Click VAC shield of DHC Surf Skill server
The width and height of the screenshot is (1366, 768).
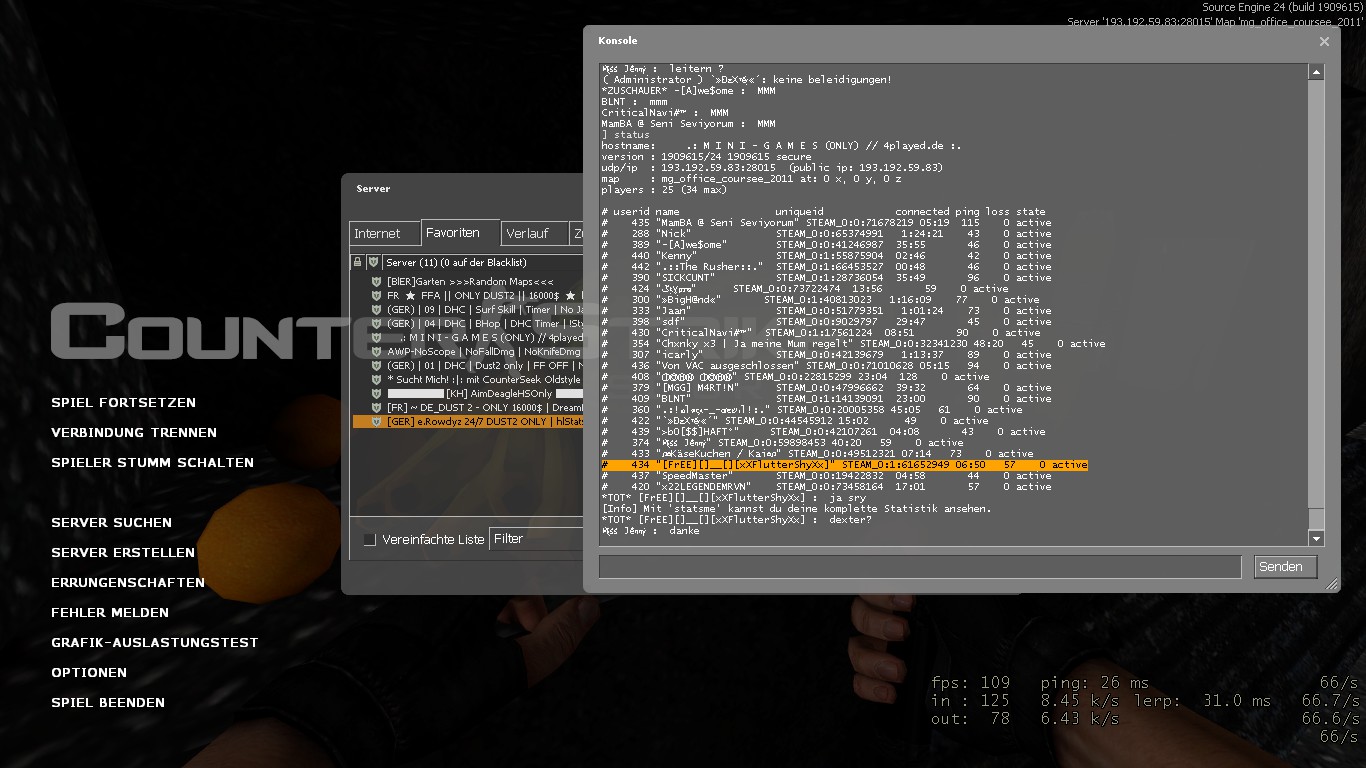377,310
